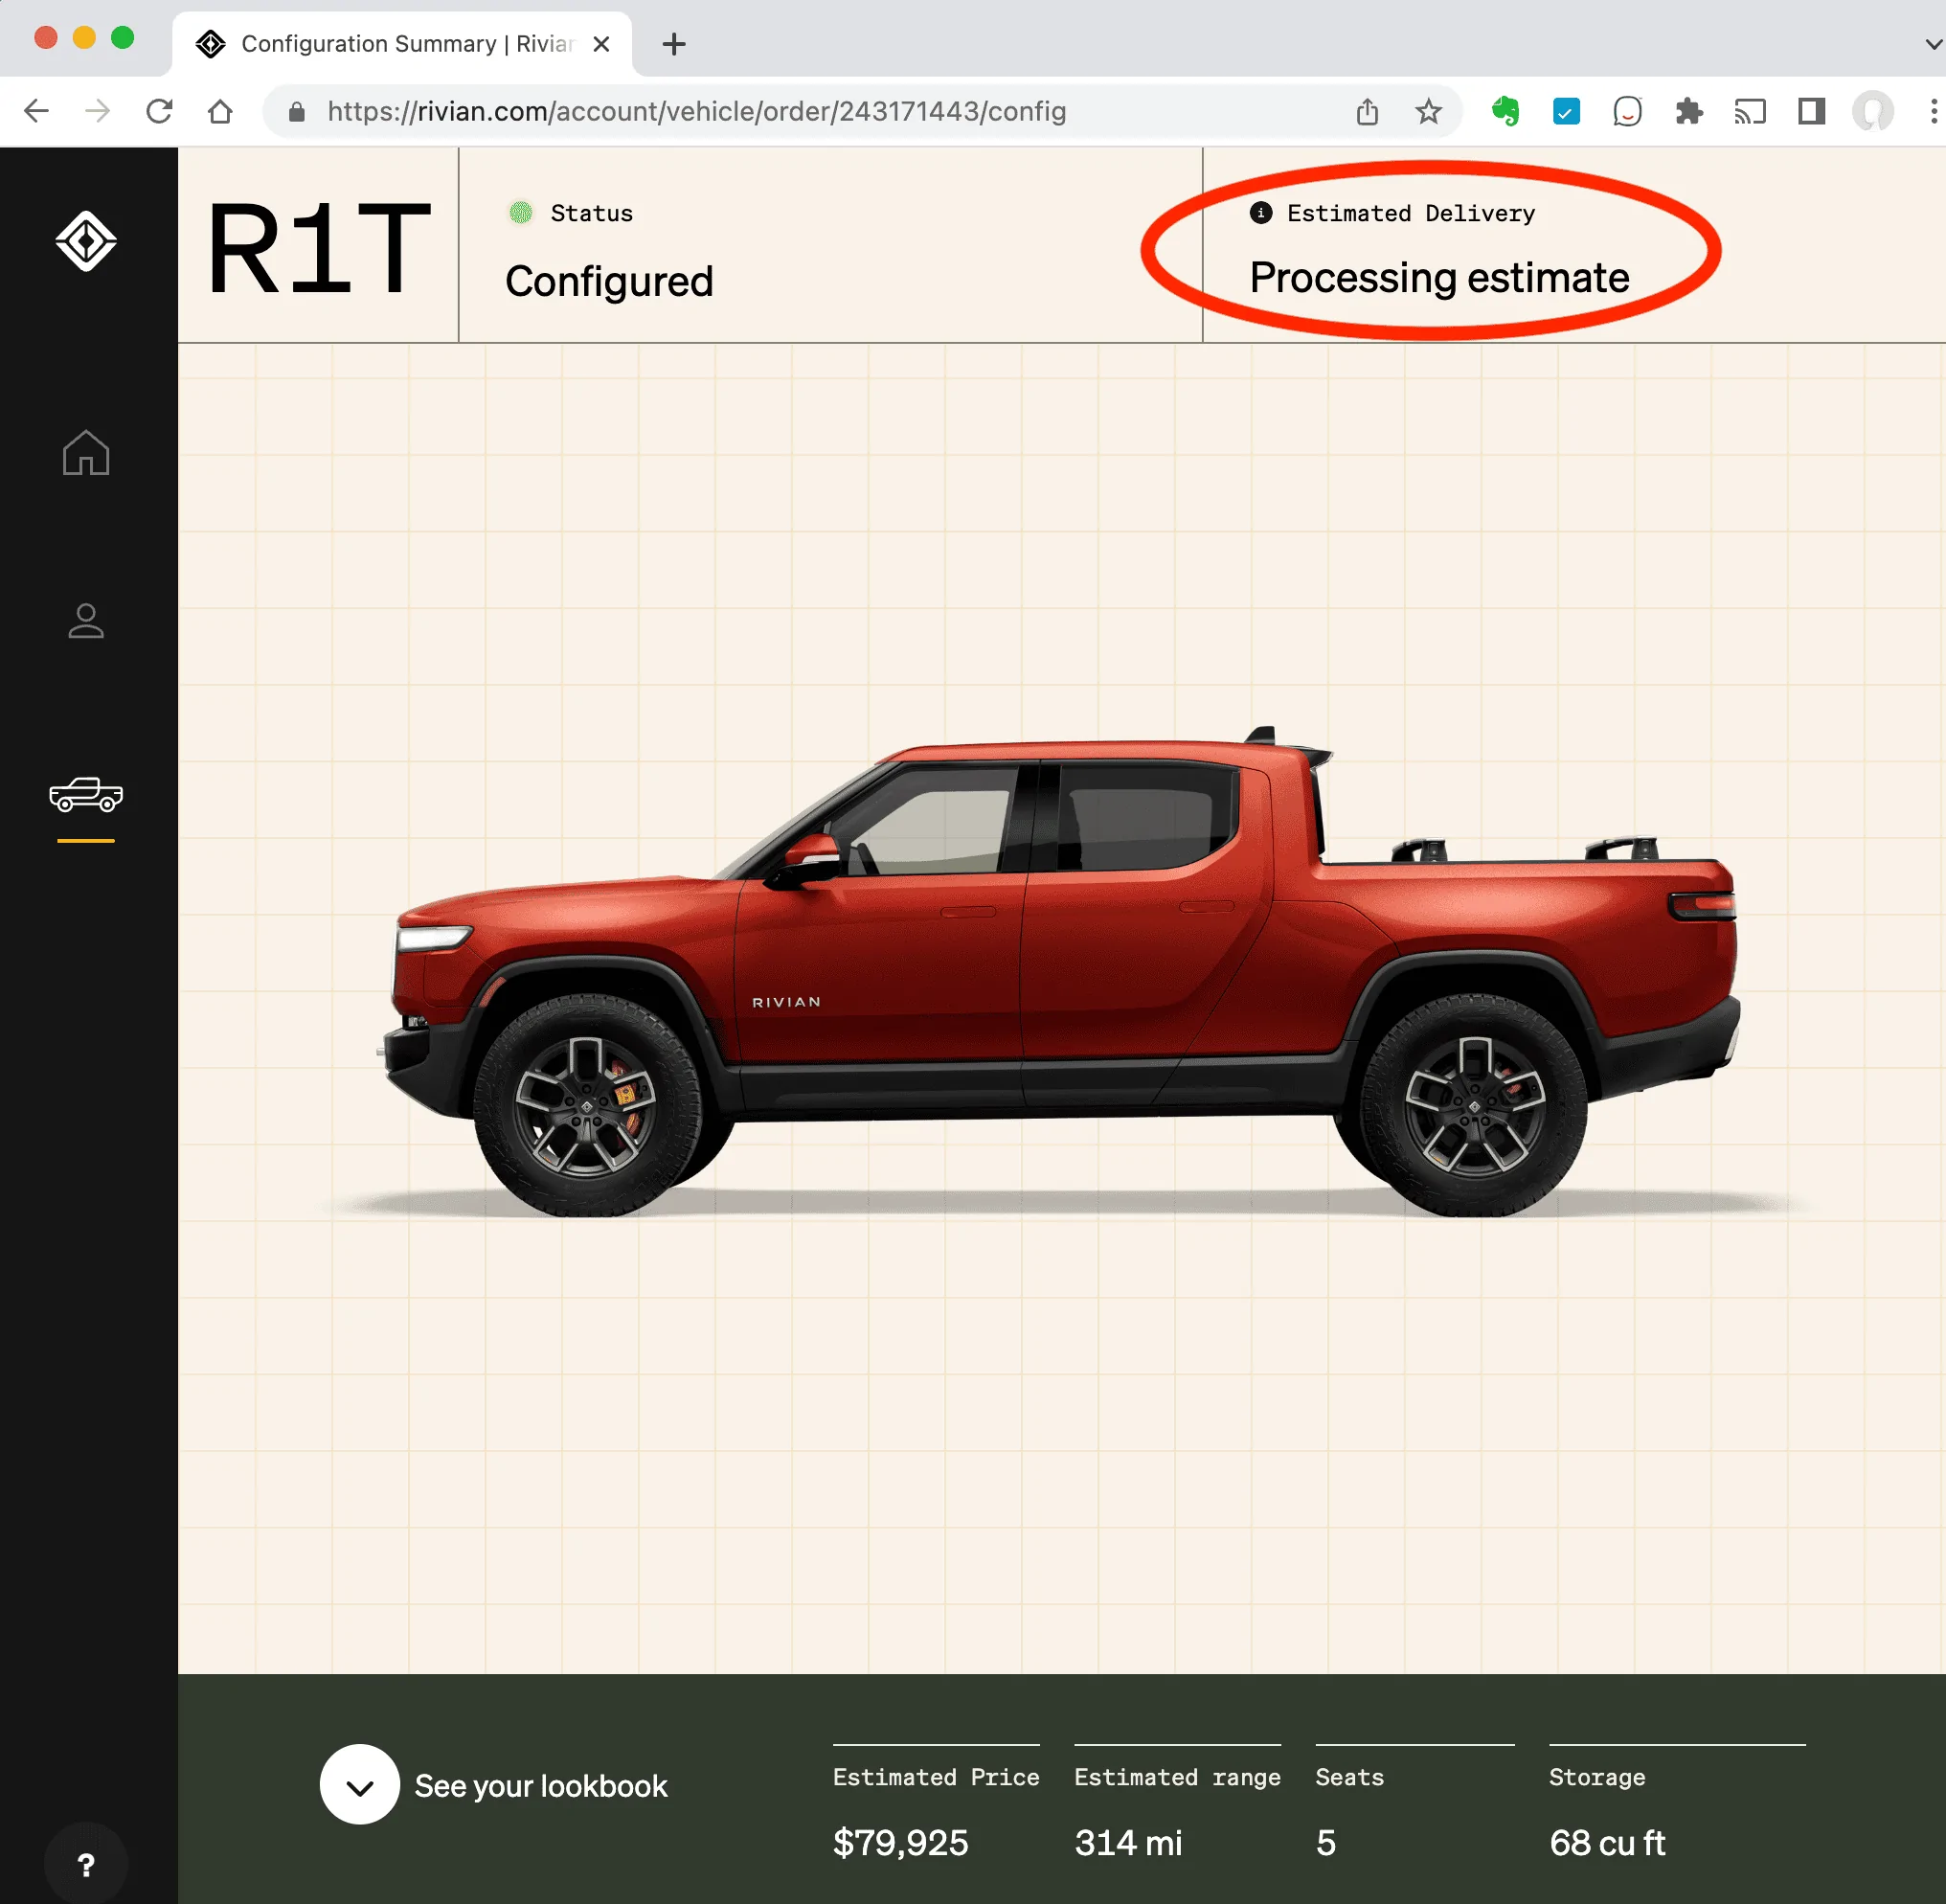
Task: Click the Configured status text
Action: tap(609, 282)
